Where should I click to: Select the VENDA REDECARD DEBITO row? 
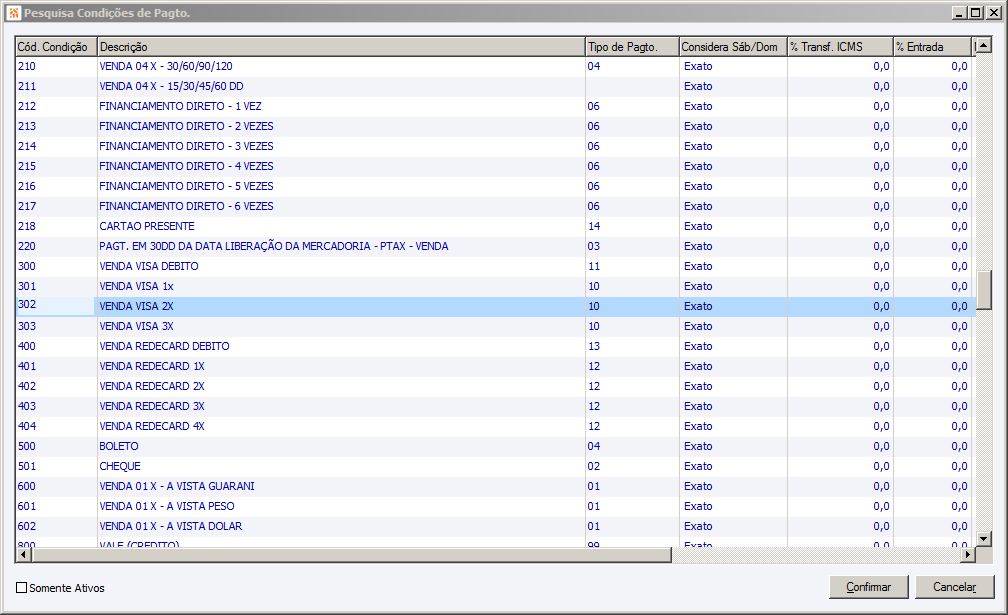click(496, 346)
